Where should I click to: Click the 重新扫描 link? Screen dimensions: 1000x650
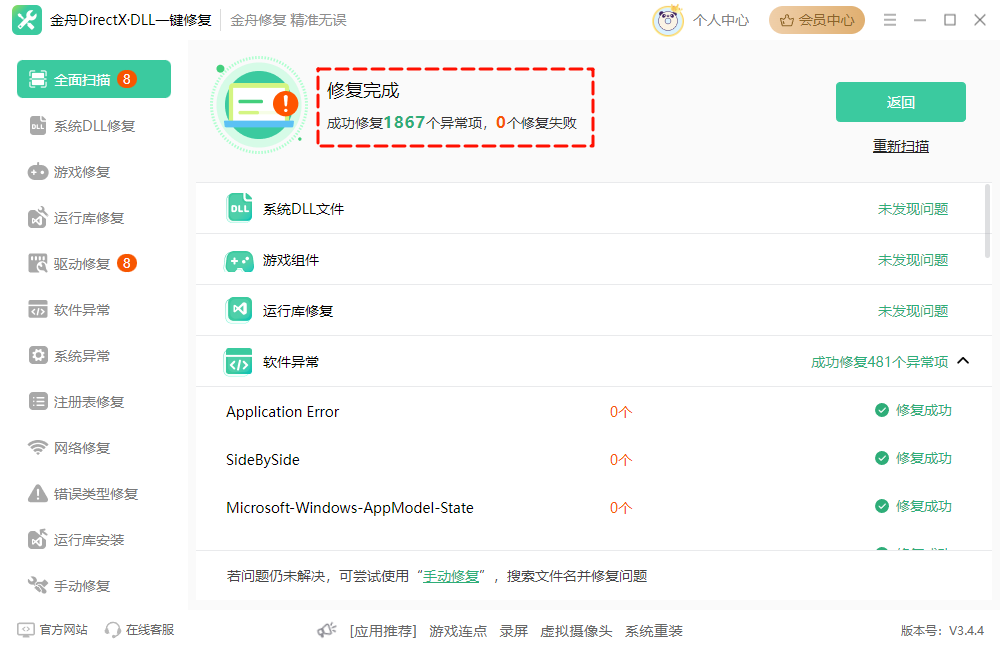click(x=899, y=145)
